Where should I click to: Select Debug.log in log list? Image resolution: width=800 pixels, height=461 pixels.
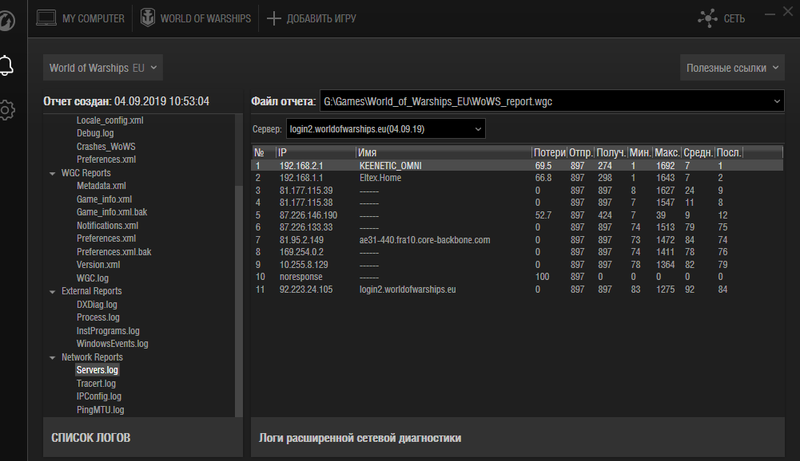[95, 133]
